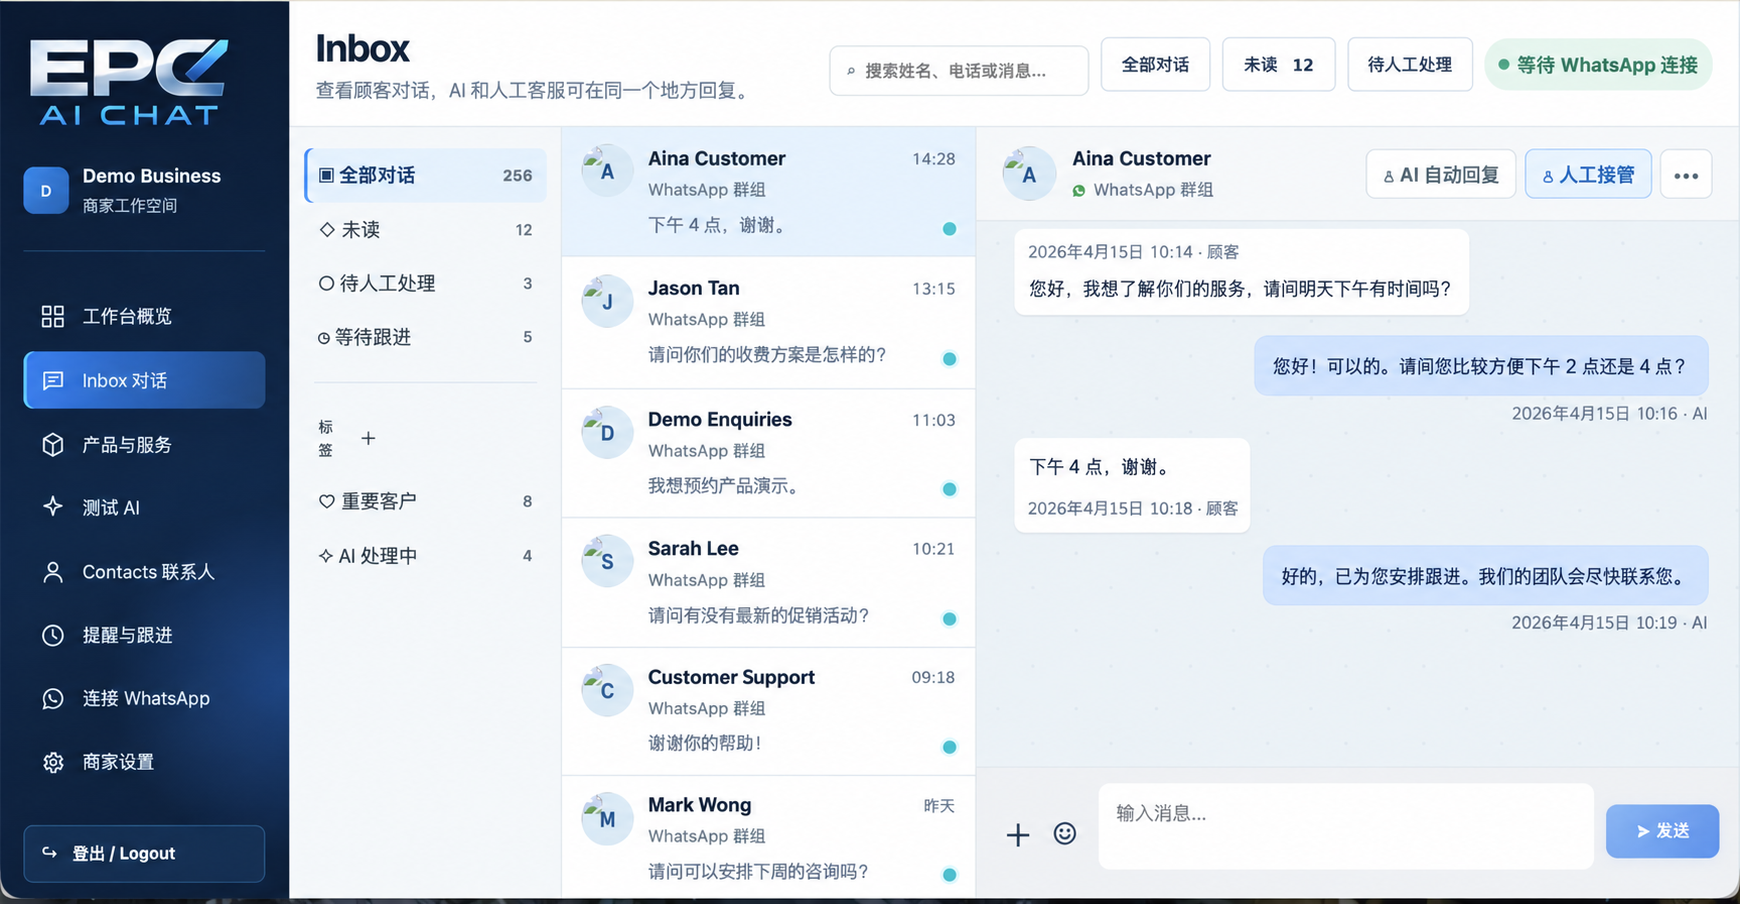This screenshot has height=904, width=1740.
Task: Click the 登出 / Logout button
Action: [144, 853]
